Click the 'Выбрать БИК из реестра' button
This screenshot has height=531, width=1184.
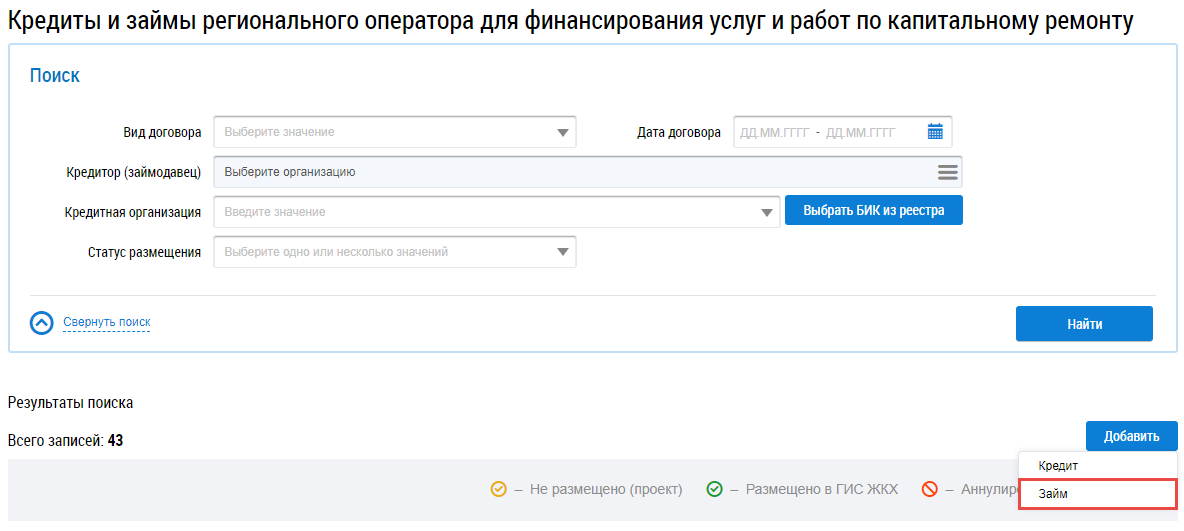(873, 211)
